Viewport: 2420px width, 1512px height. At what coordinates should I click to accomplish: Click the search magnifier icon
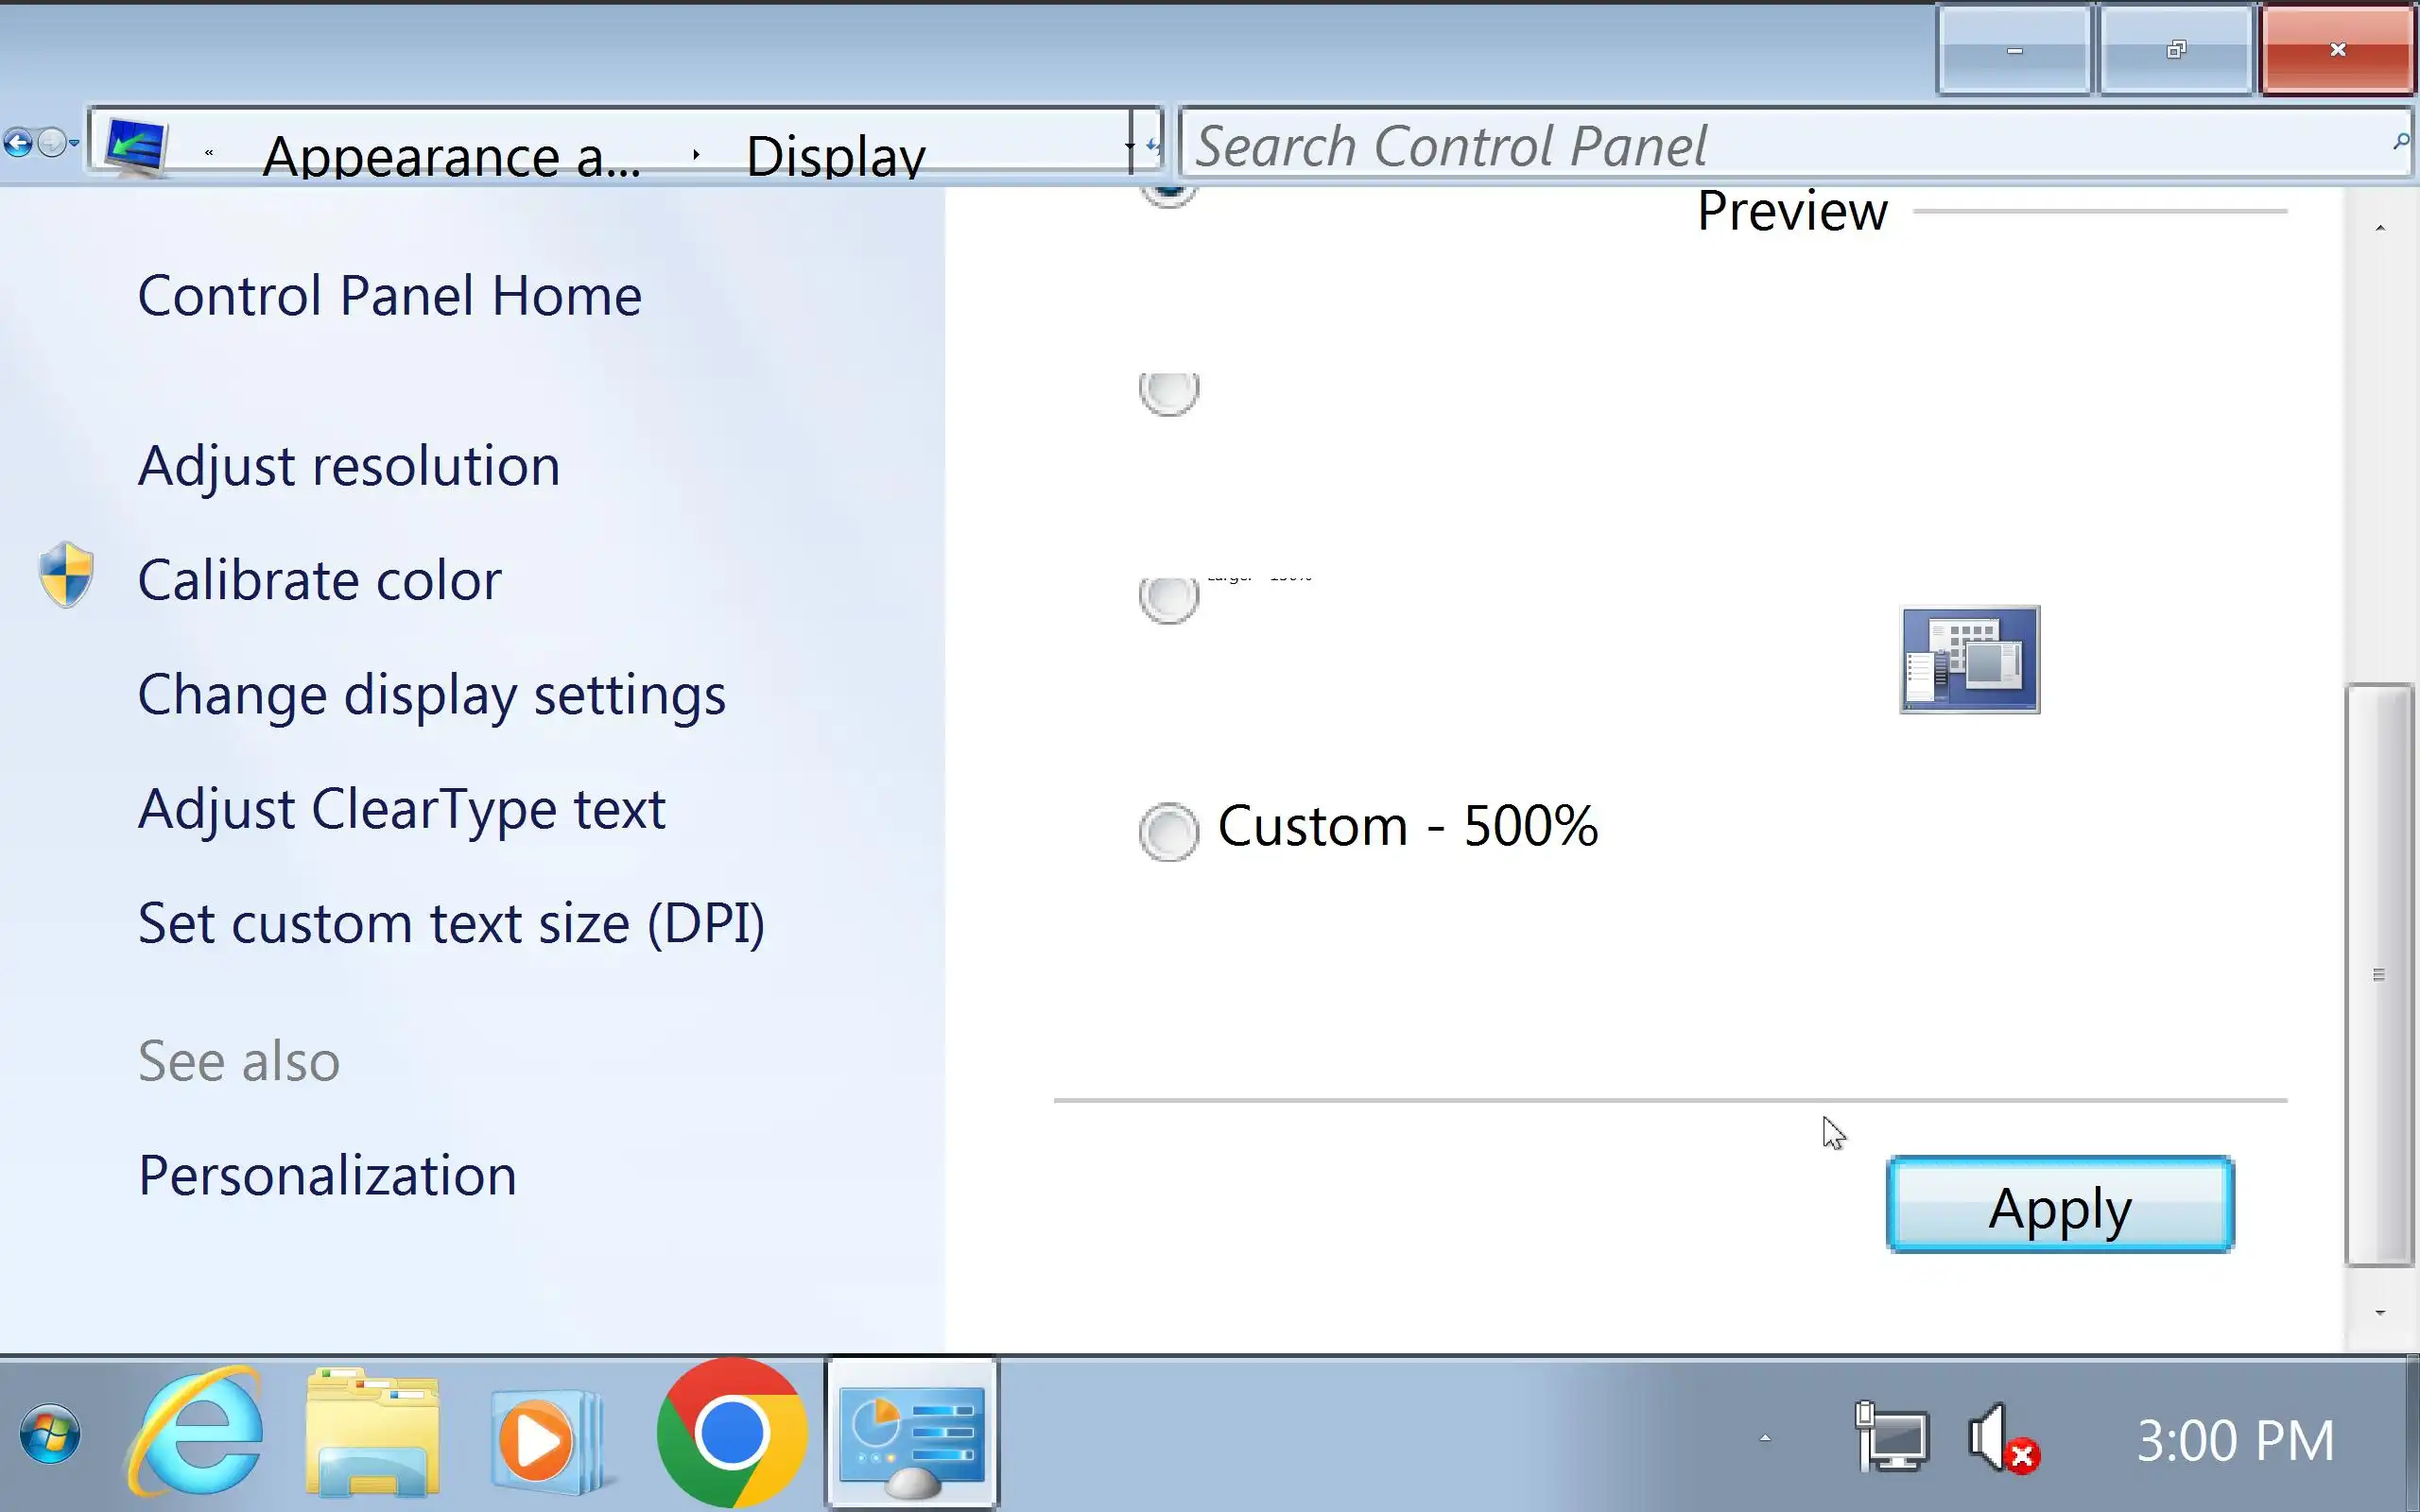click(x=2399, y=142)
